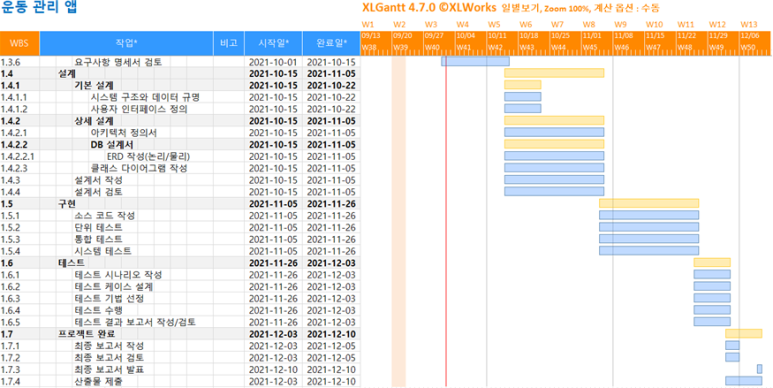Select task 테스트 수행
Screen dimensions: 773x388
98,311
